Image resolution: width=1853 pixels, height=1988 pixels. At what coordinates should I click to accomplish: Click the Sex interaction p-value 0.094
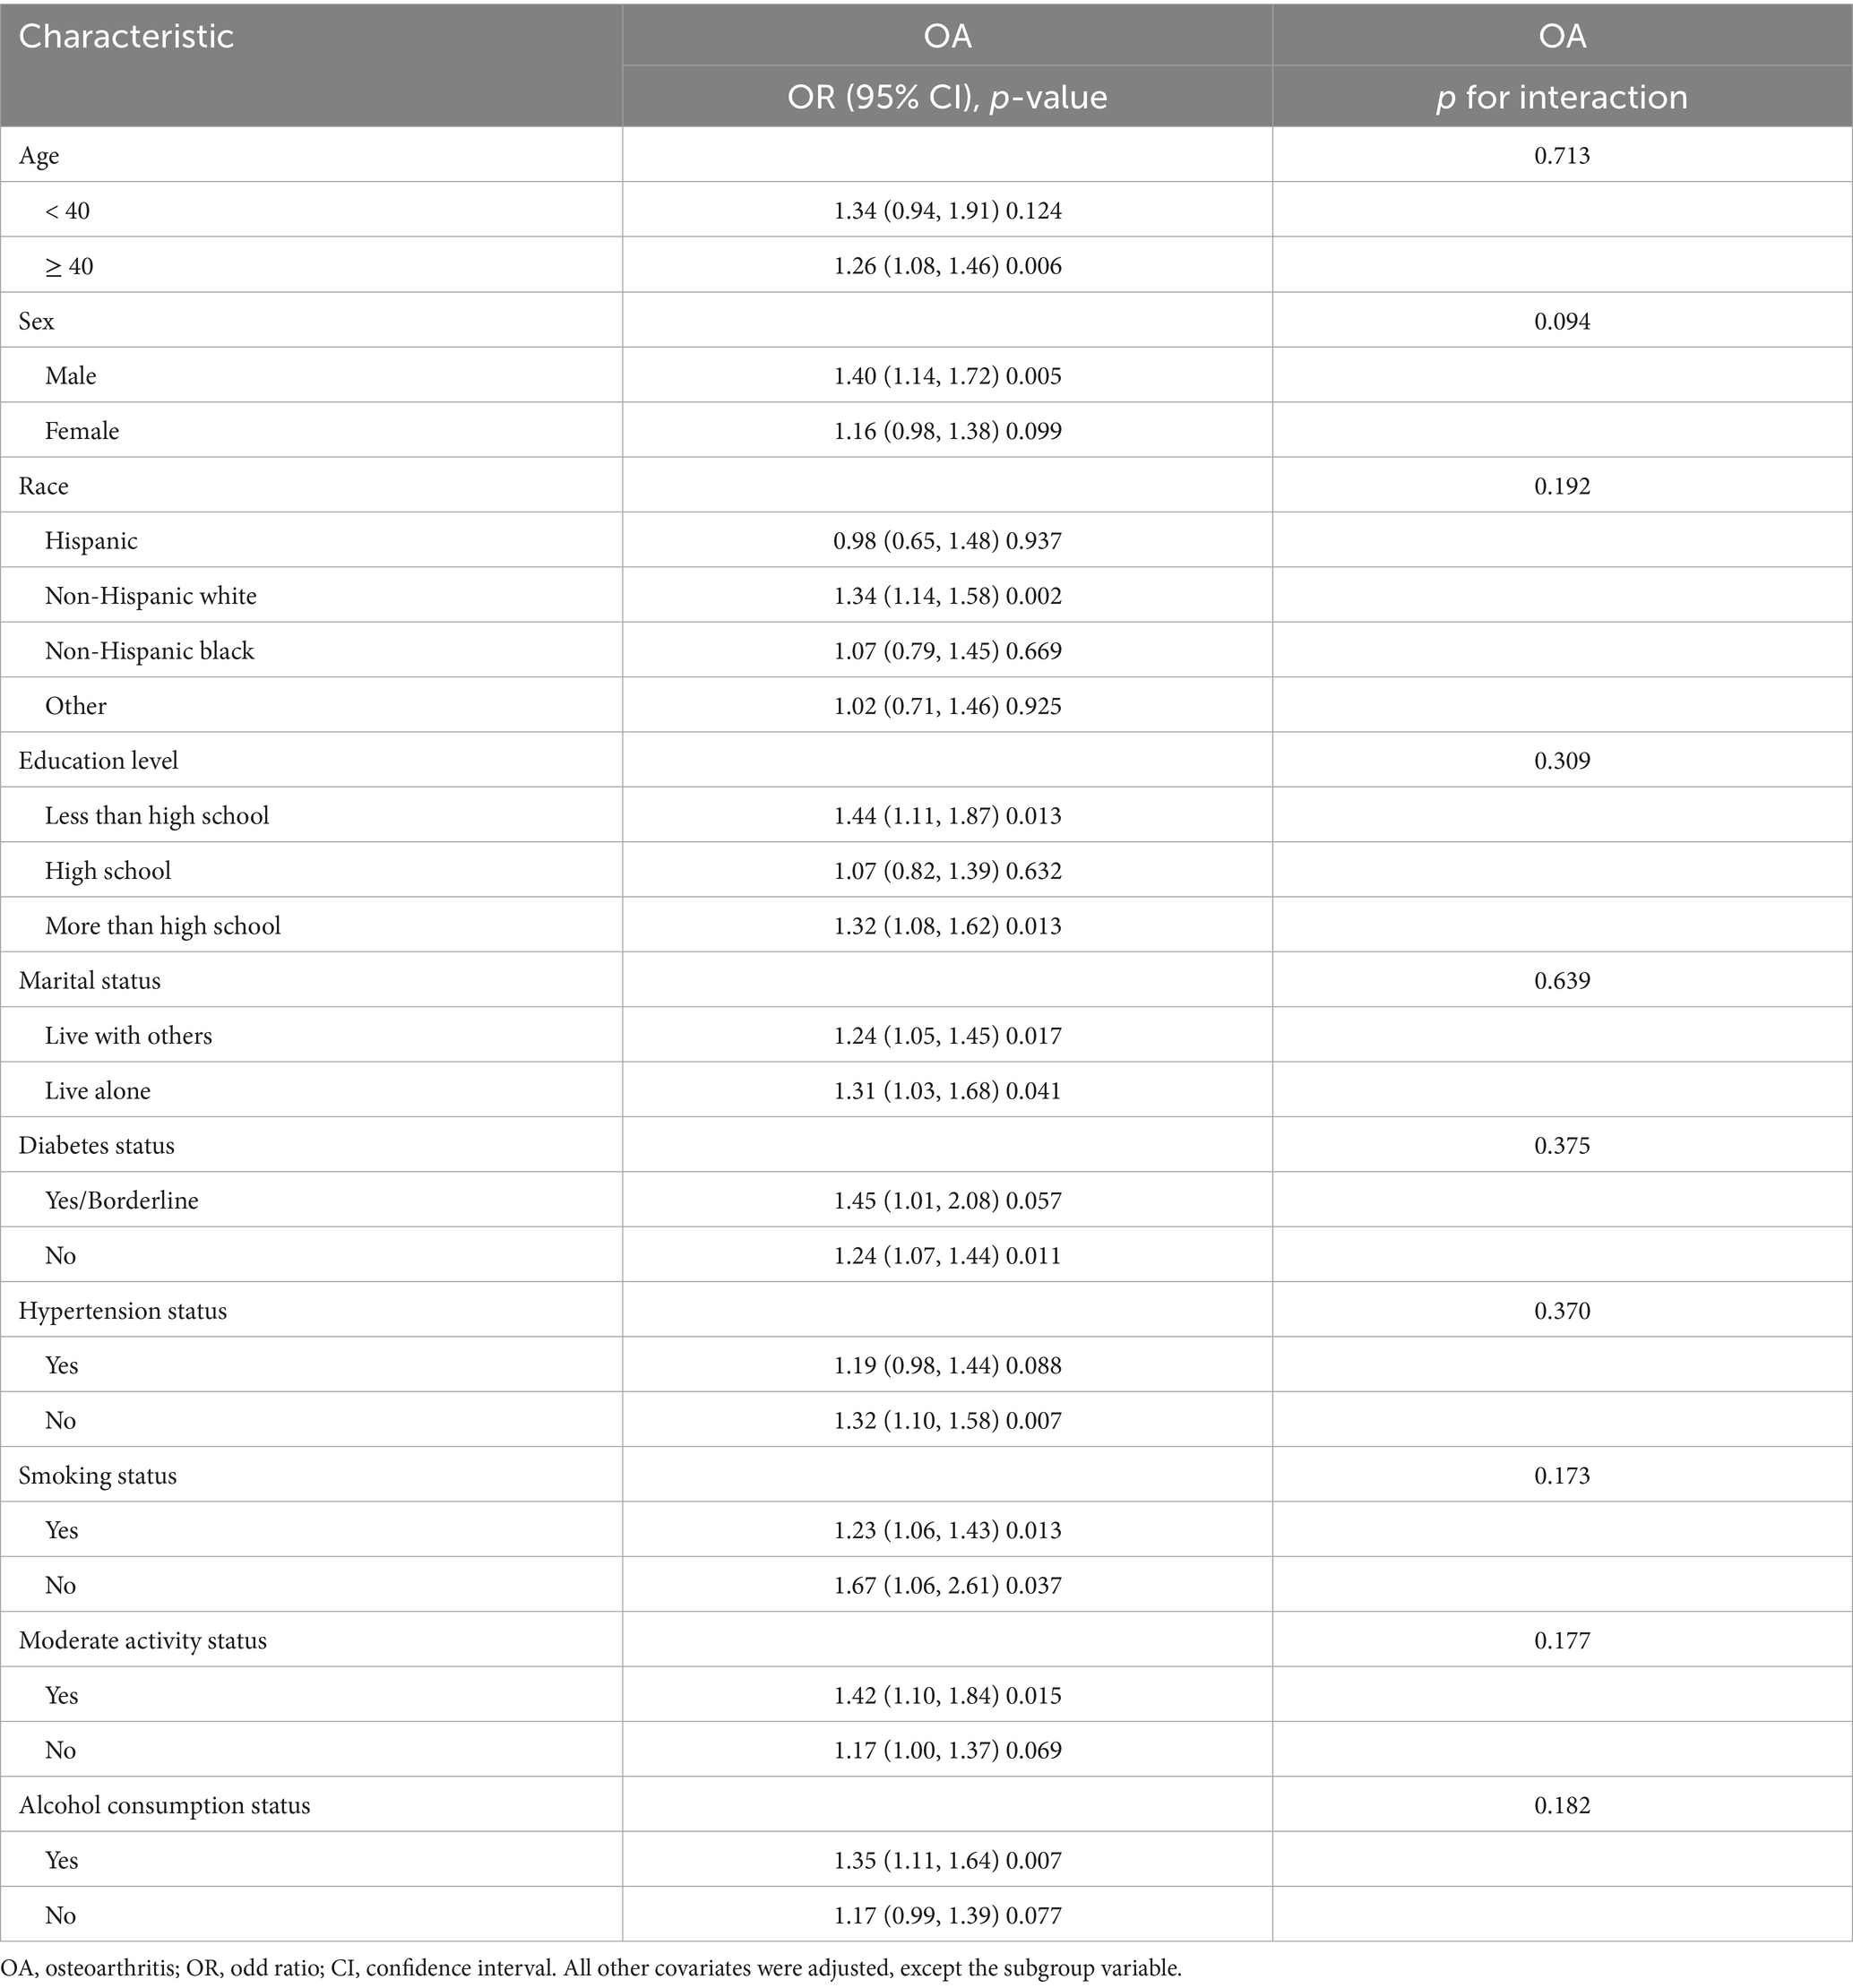coord(1562,321)
